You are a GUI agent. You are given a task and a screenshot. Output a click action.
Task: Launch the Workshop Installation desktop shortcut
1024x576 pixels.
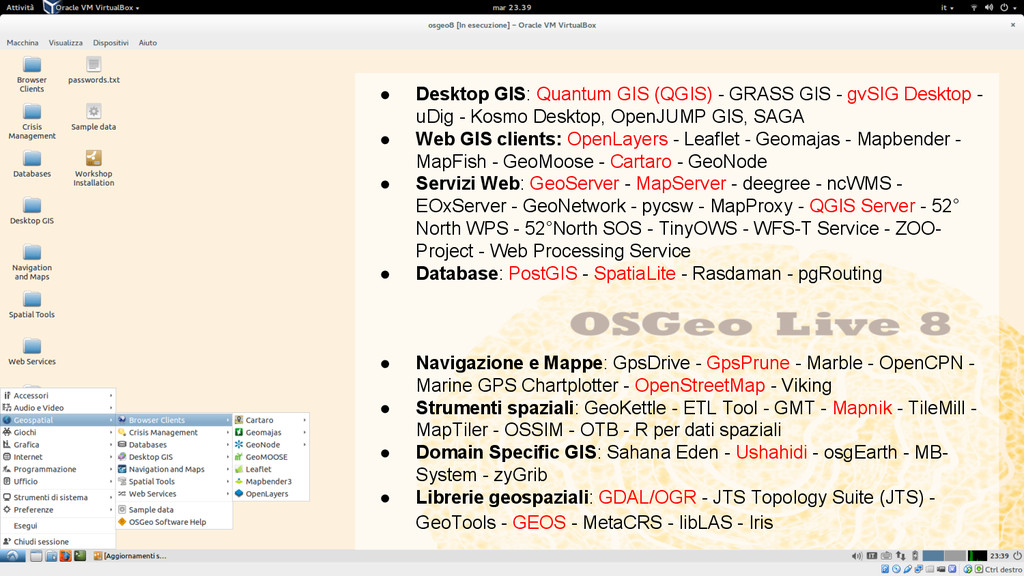pos(93,168)
